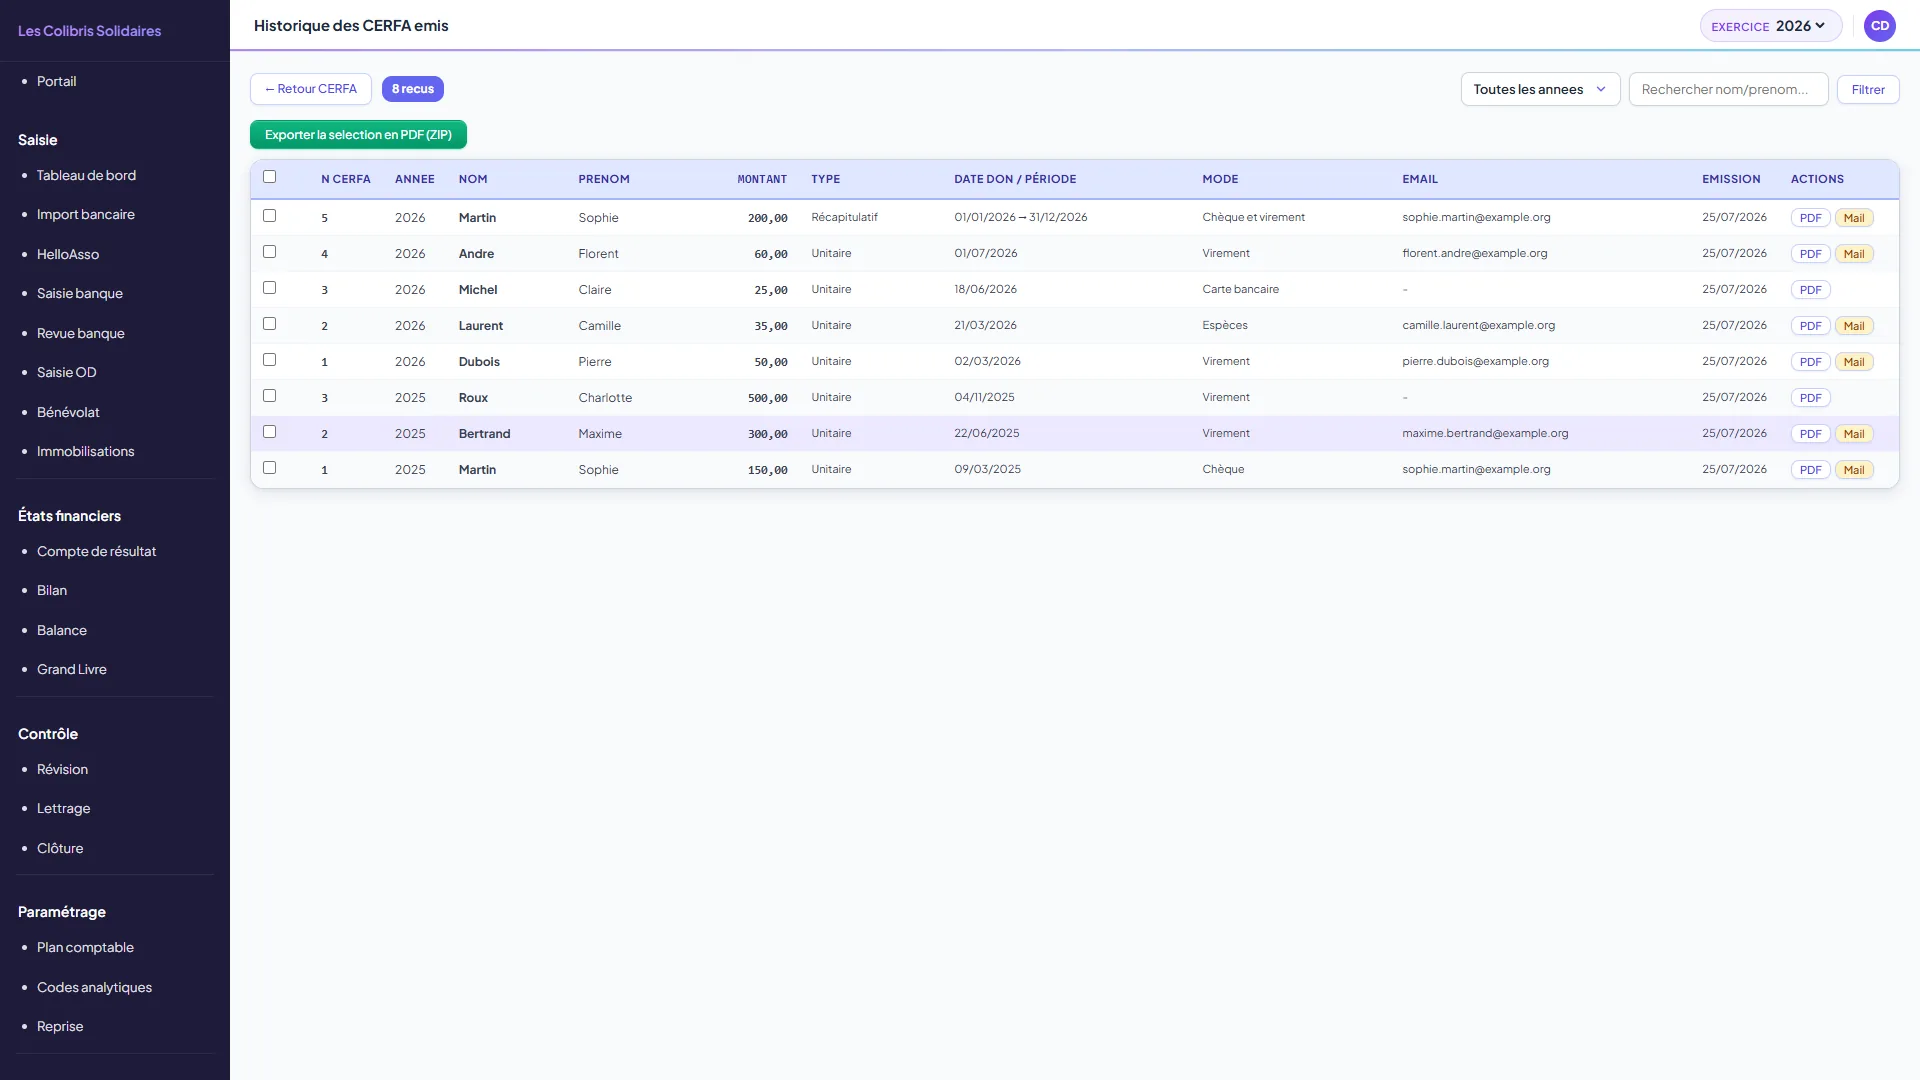The height and width of the screenshot is (1080, 1920).
Task: Click the 8 recus badge
Action: coord(413,89)
